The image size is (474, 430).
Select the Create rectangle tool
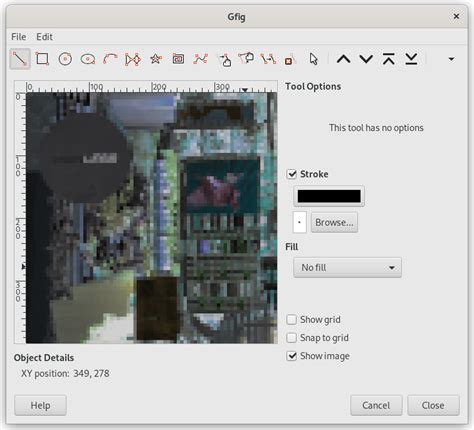[x=42, y=59]
